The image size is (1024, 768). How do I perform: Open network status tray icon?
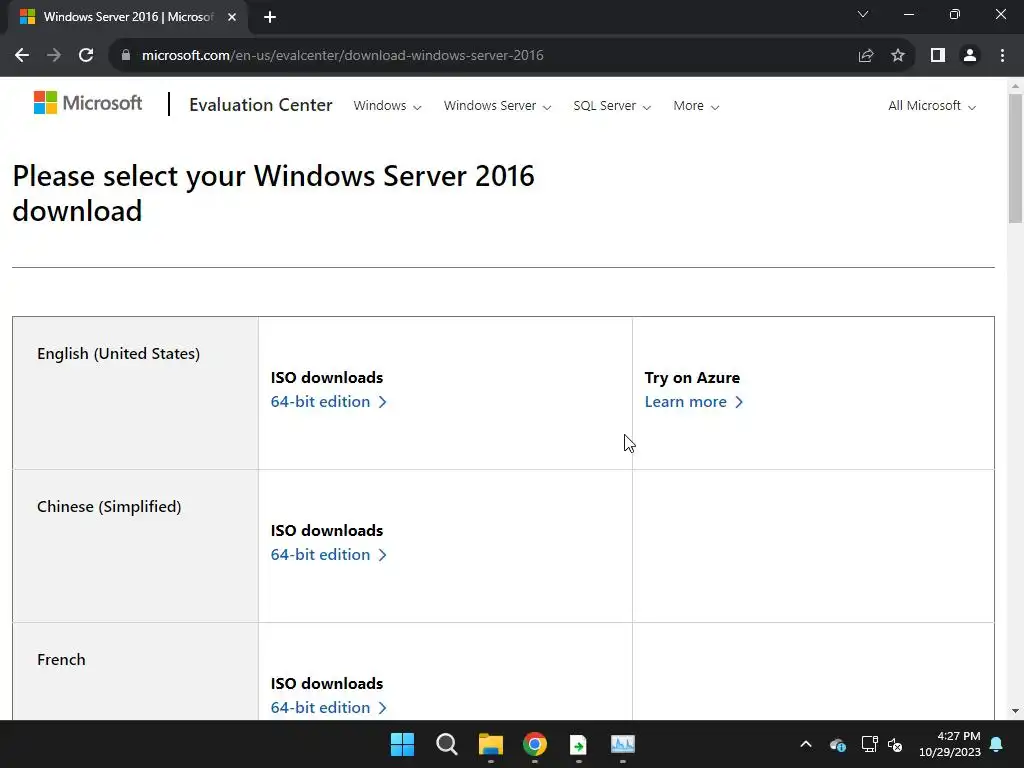869,744
